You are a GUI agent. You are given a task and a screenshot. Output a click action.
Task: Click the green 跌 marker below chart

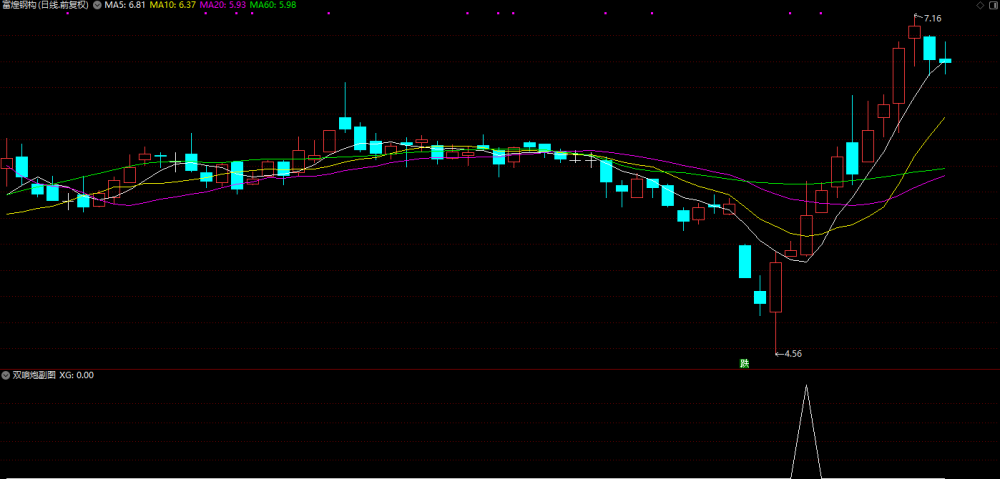[744, 363]
